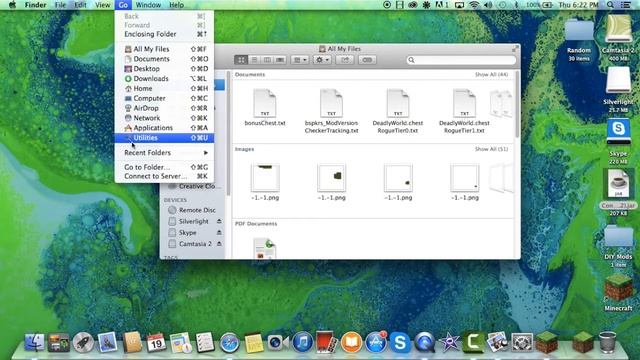Expand the Recent Folders submenu
The height and width of the screenshot is (360, 640).
coord(164,153)
